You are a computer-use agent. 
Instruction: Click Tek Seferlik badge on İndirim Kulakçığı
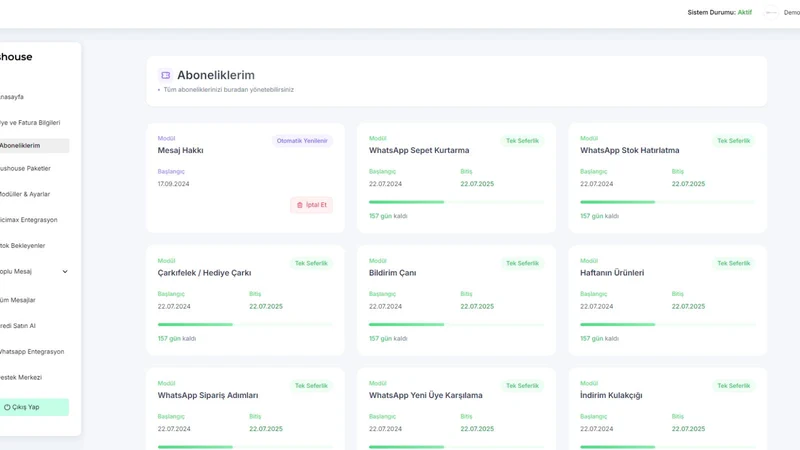tap(733, 386)
